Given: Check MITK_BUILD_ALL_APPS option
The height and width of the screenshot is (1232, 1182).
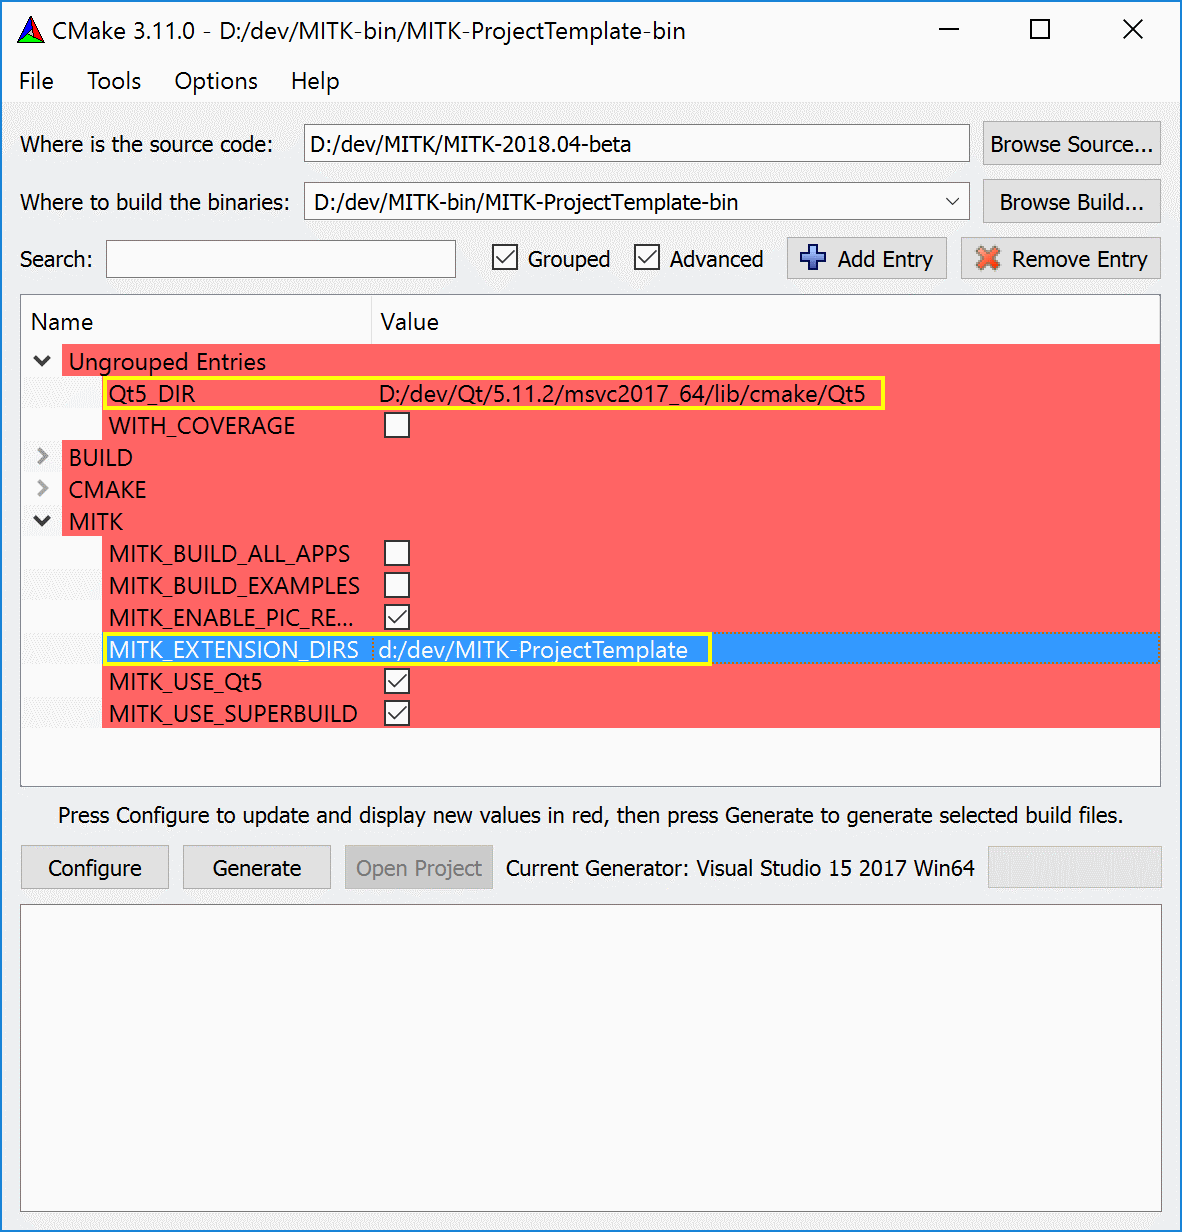Looking at the screenshot, I should point(397,554).
